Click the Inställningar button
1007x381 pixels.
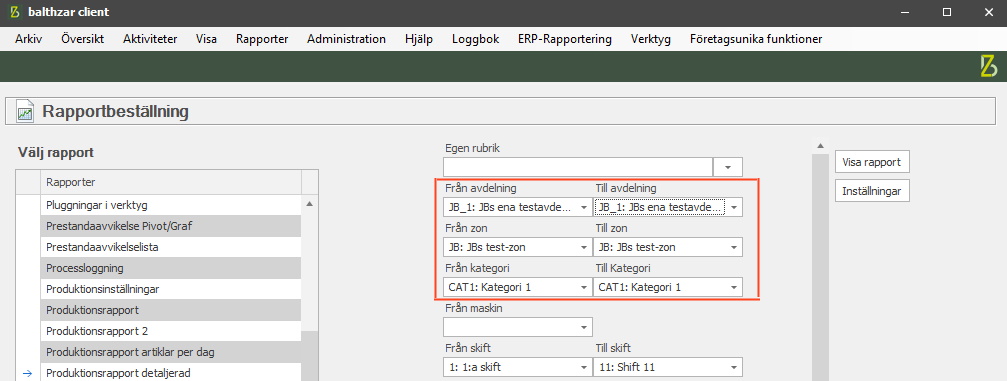[x=872, y=191]
